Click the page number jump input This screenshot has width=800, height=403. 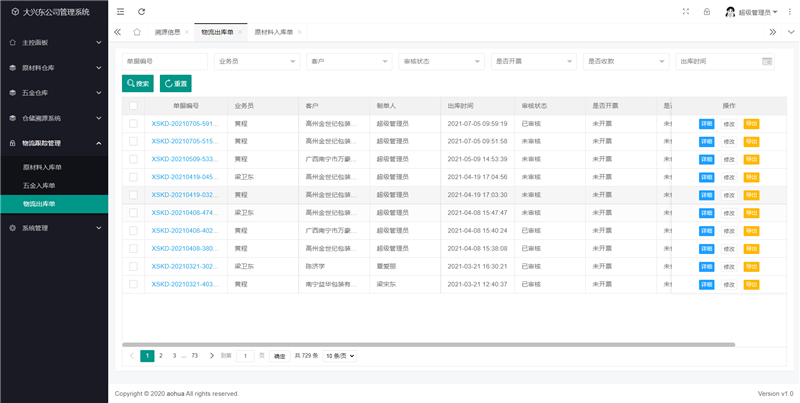click(245, 356)
